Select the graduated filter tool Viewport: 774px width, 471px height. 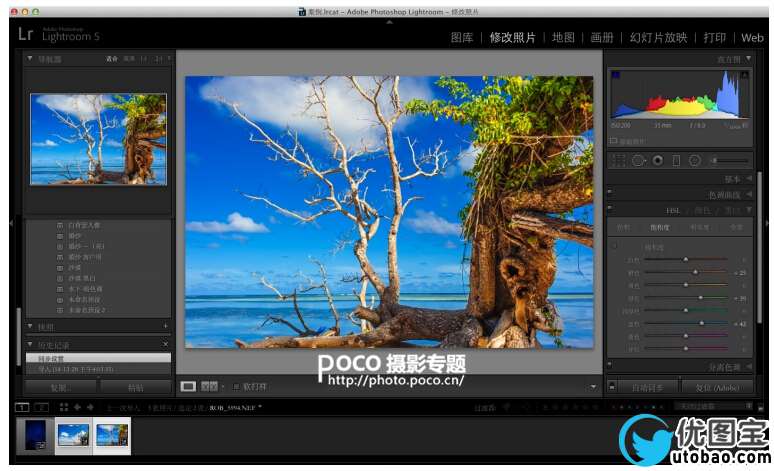676,160
